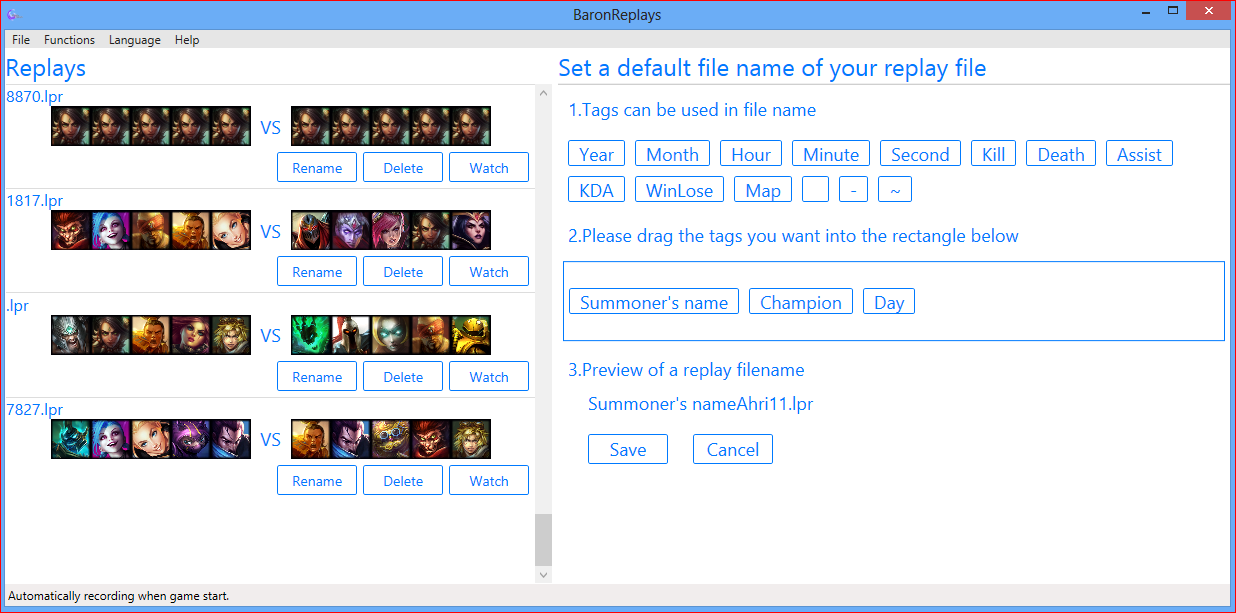Open the Help menu
The height and width of the screenshot is (613, 1236).
[x=187, y=40]
